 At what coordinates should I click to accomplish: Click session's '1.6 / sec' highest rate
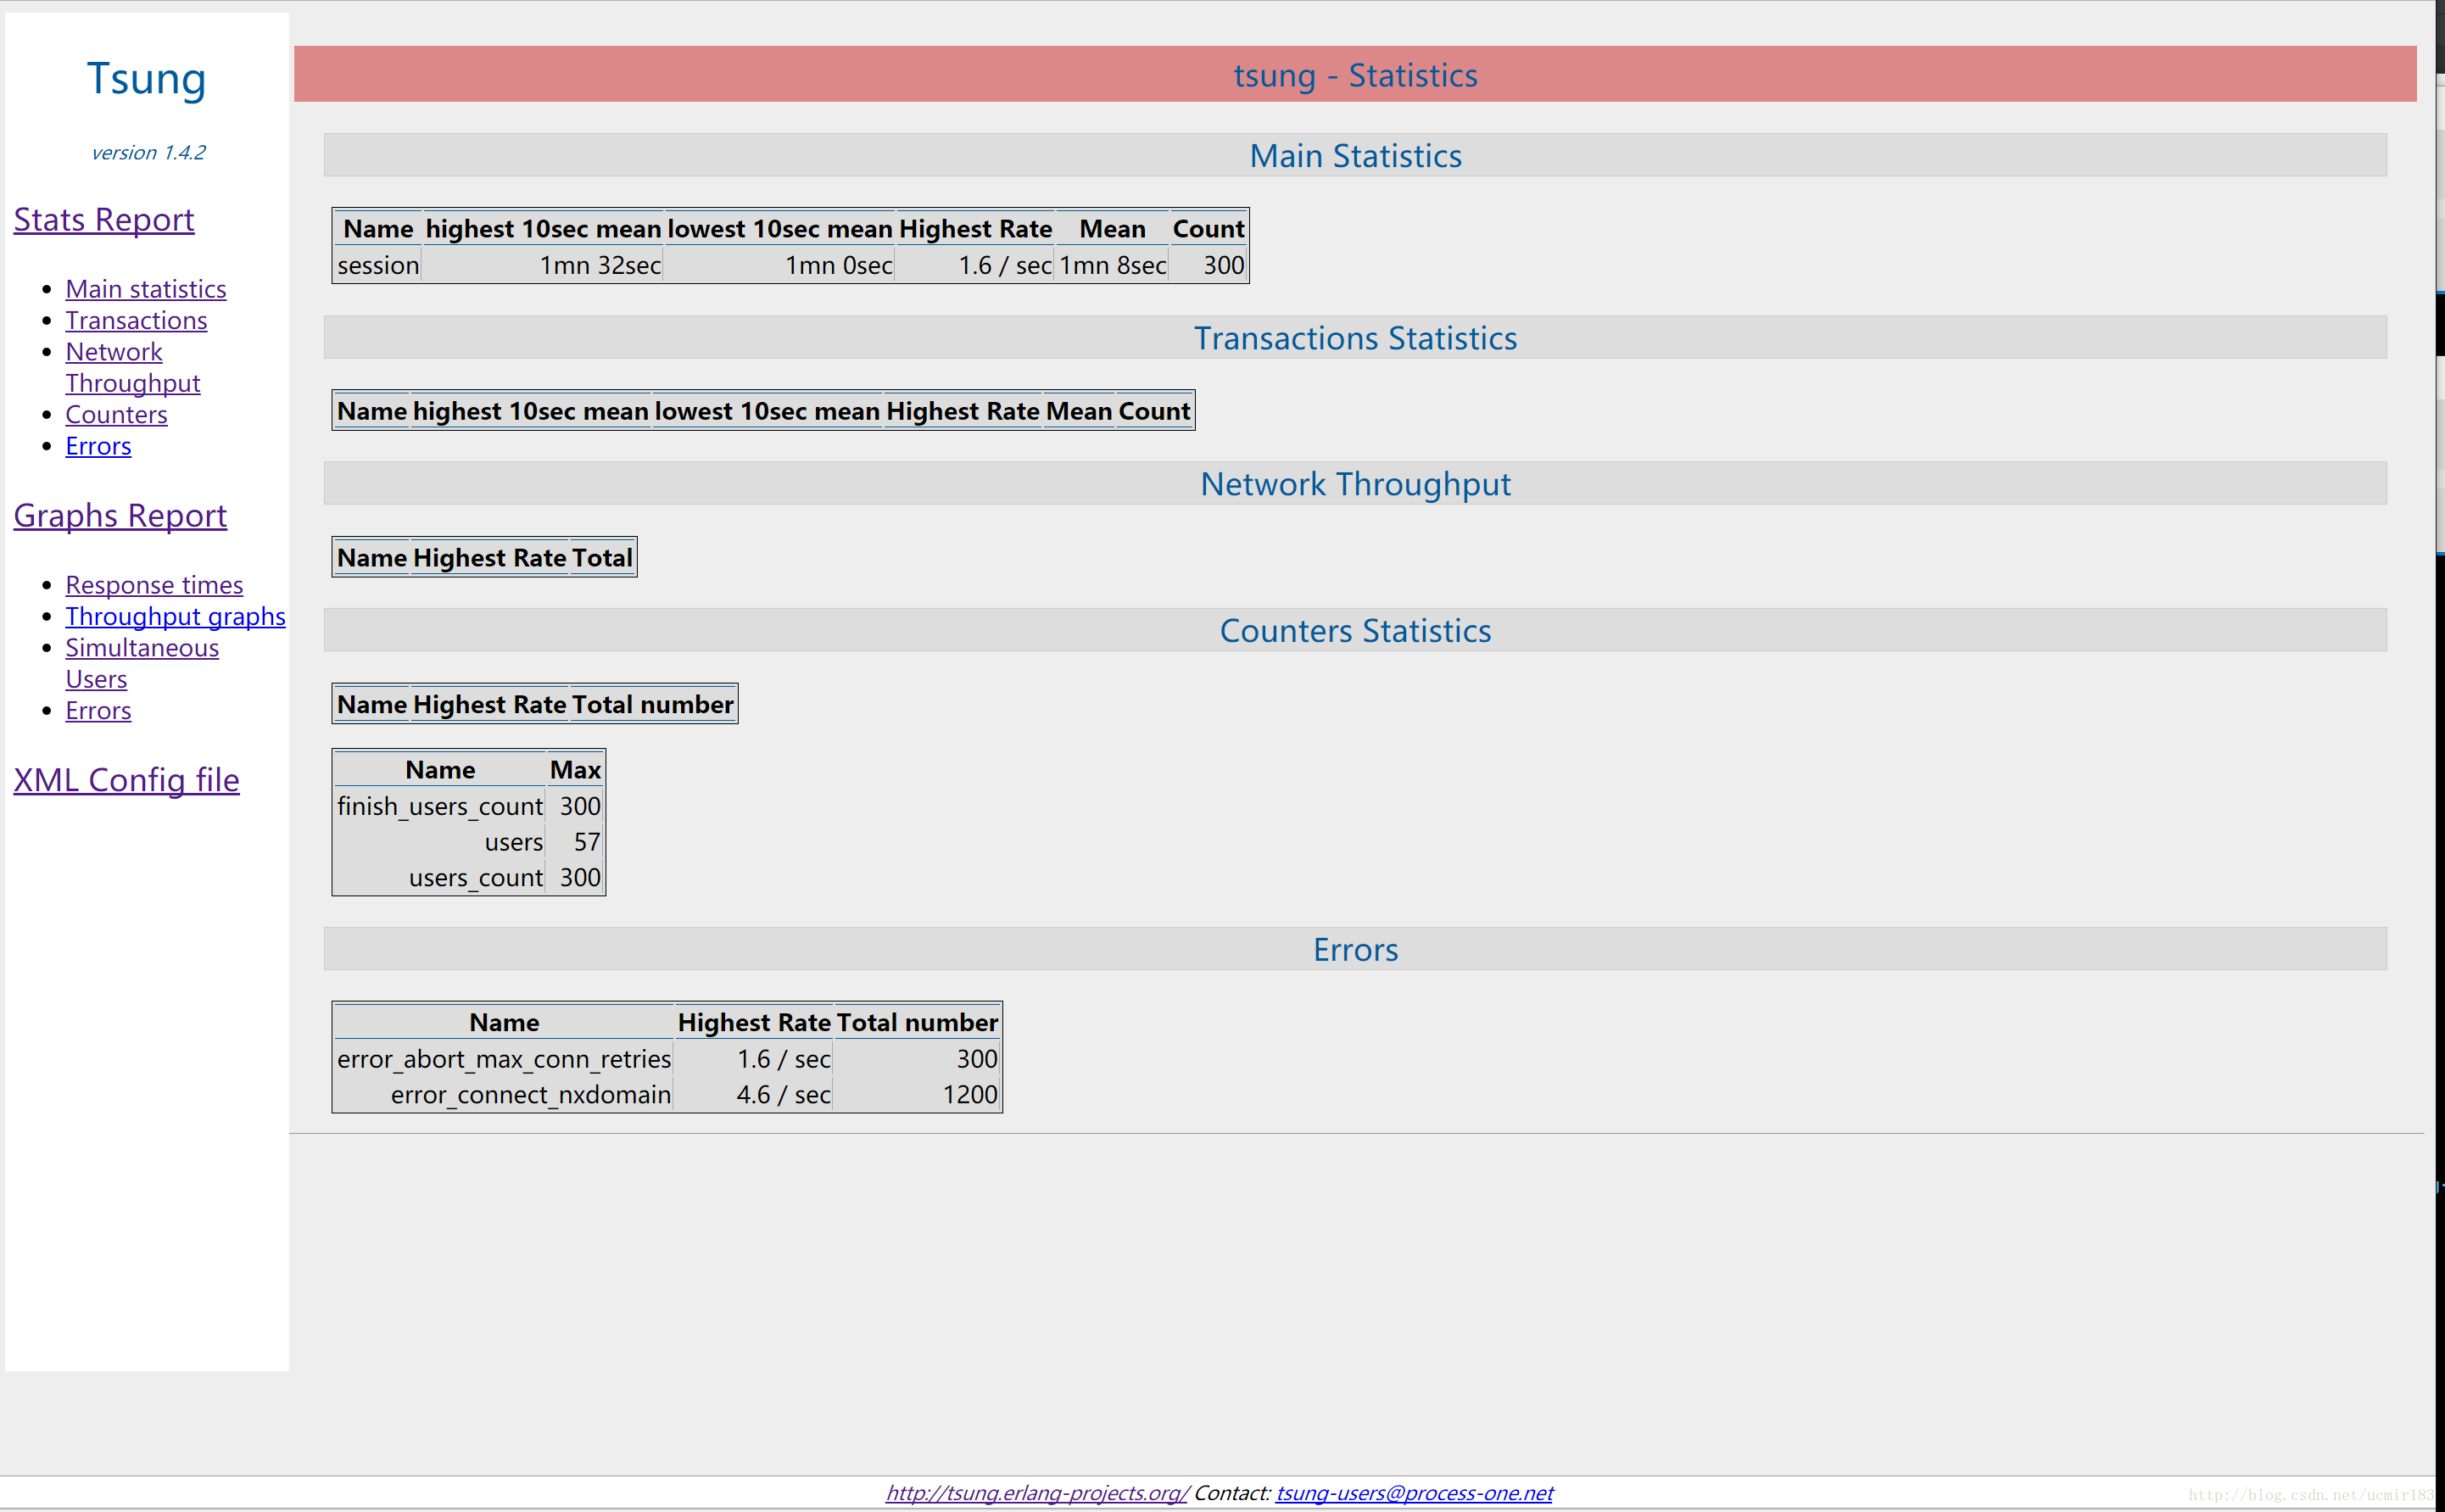[1004, 265]
